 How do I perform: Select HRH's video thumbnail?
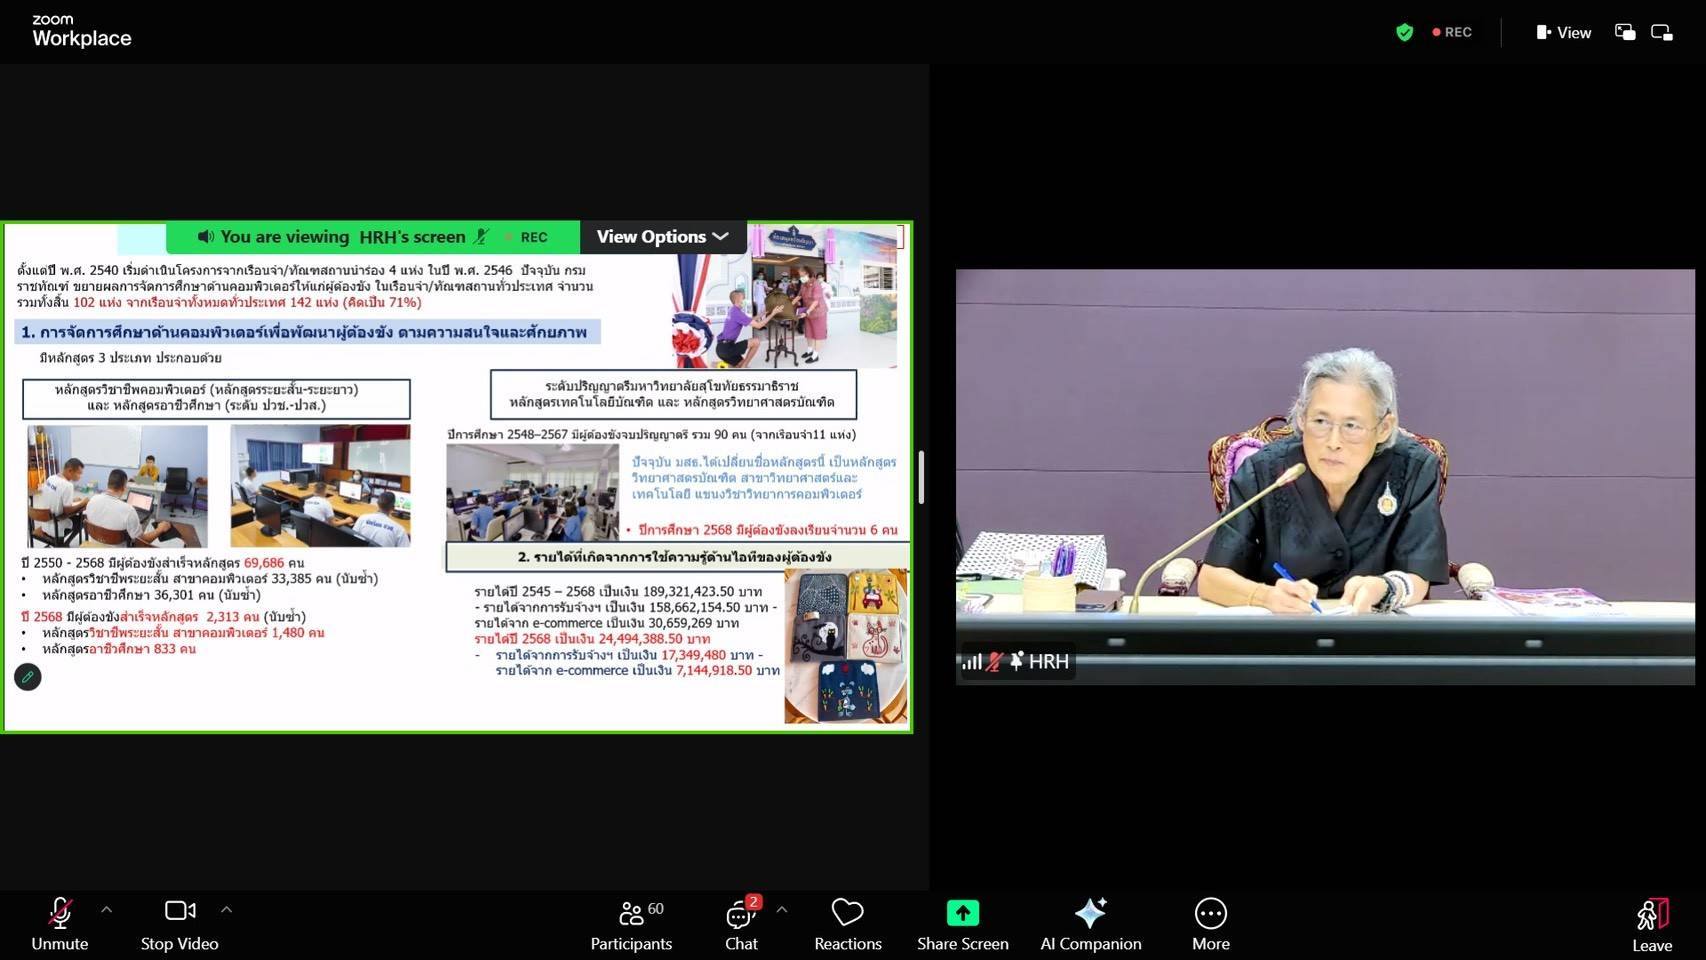1325,476
